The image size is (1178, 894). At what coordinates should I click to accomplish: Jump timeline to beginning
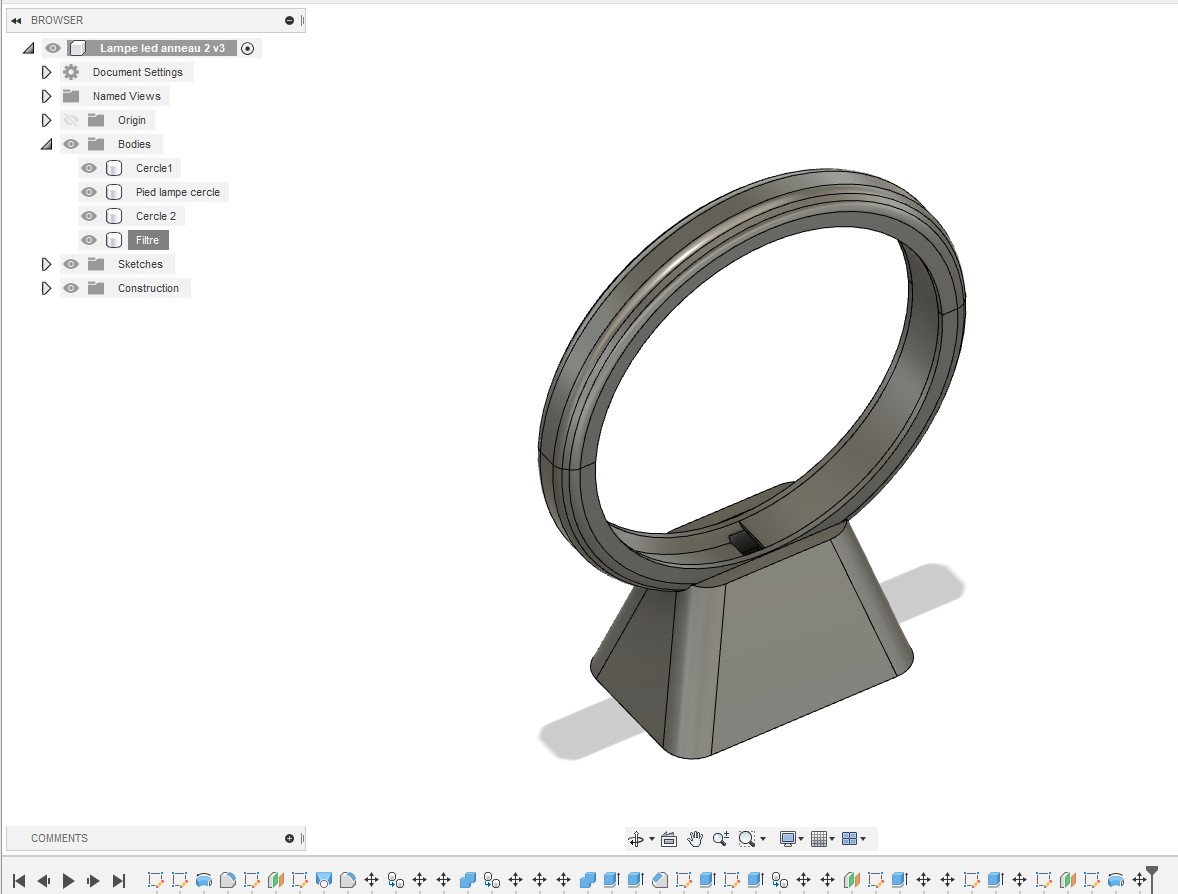pos(20,880)
